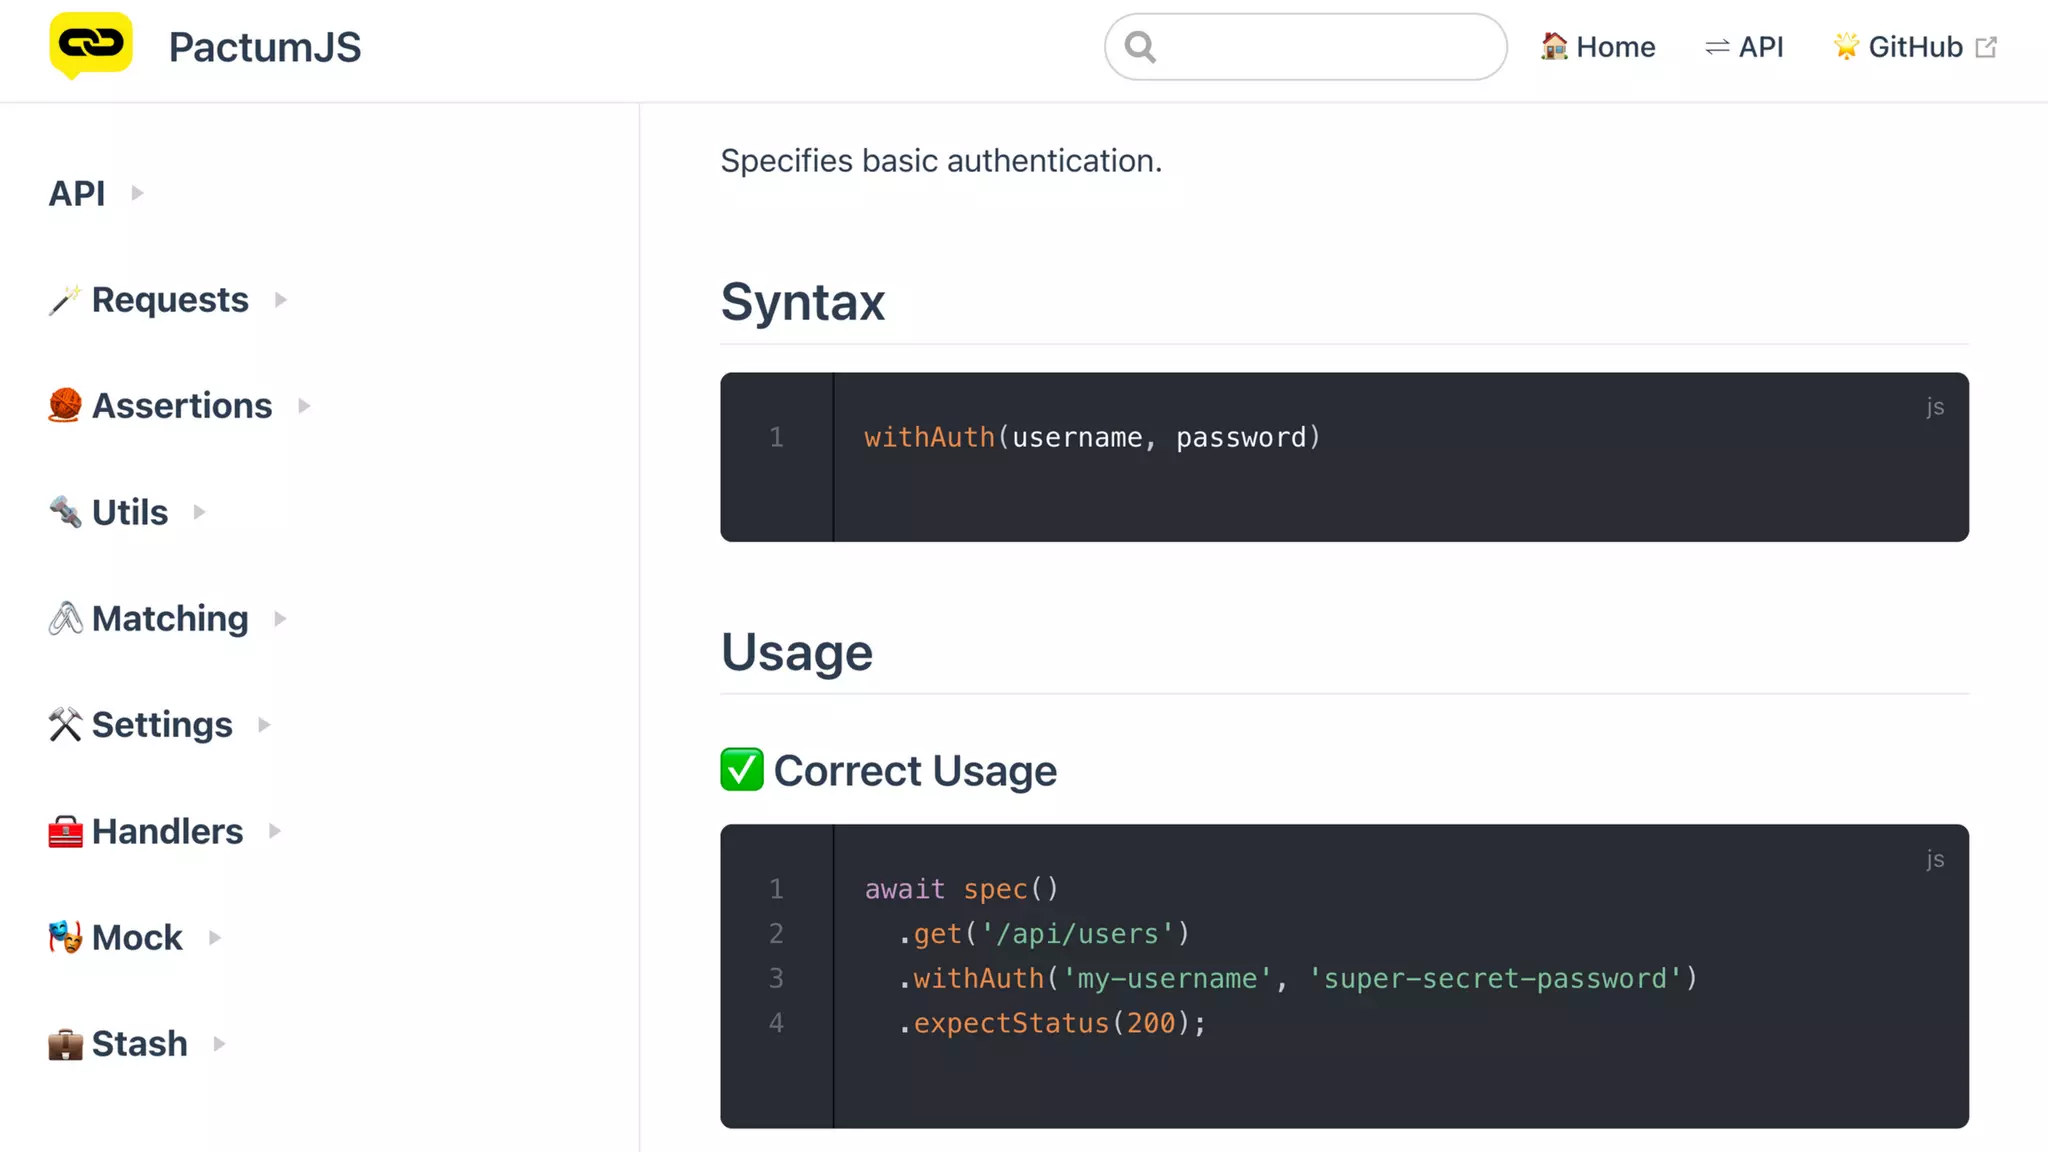Click the magic wand Requests icon
The height and width of the screenshot is (1152, 2048).
pos(65,300)
